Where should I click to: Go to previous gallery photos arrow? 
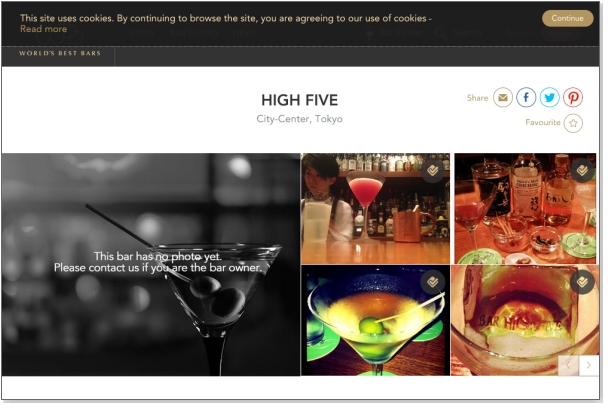(568, 365)
